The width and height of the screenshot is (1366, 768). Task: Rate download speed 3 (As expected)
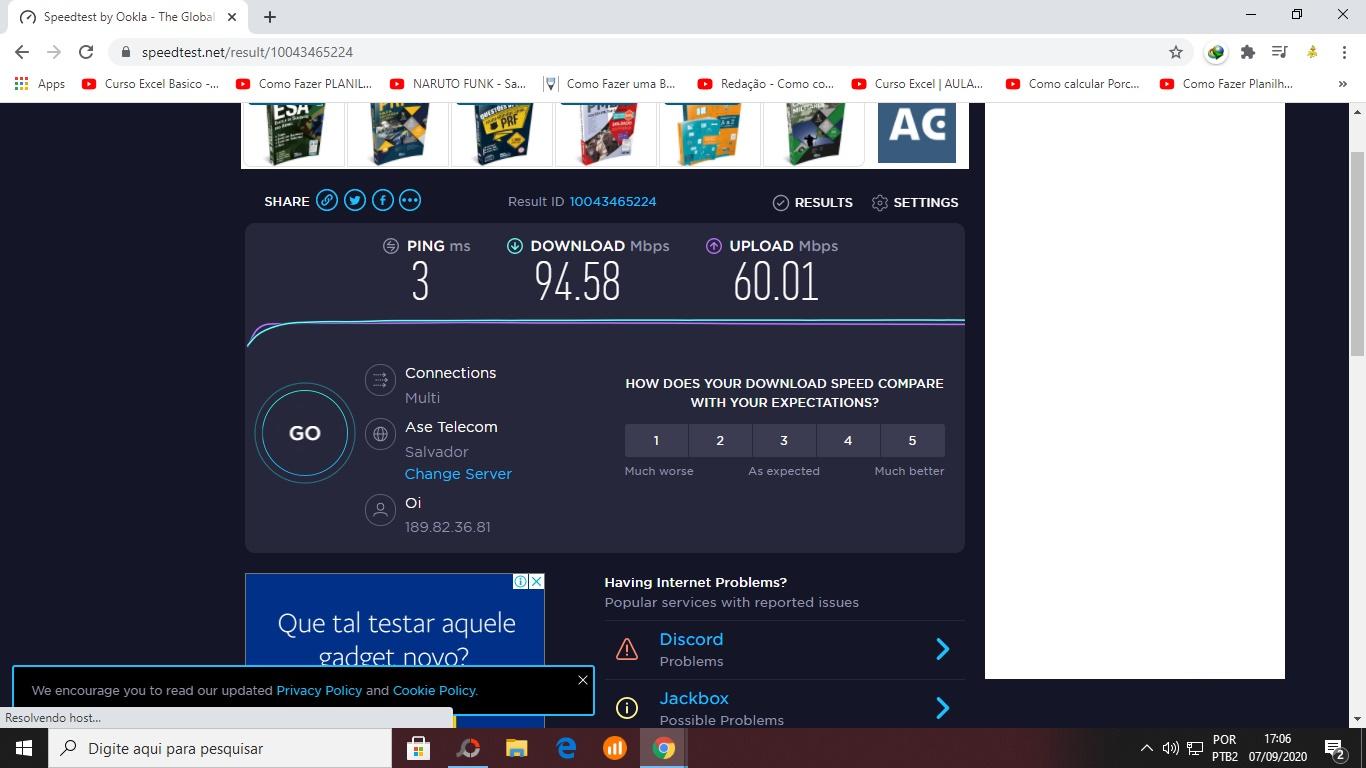click(x=784, y=440)
